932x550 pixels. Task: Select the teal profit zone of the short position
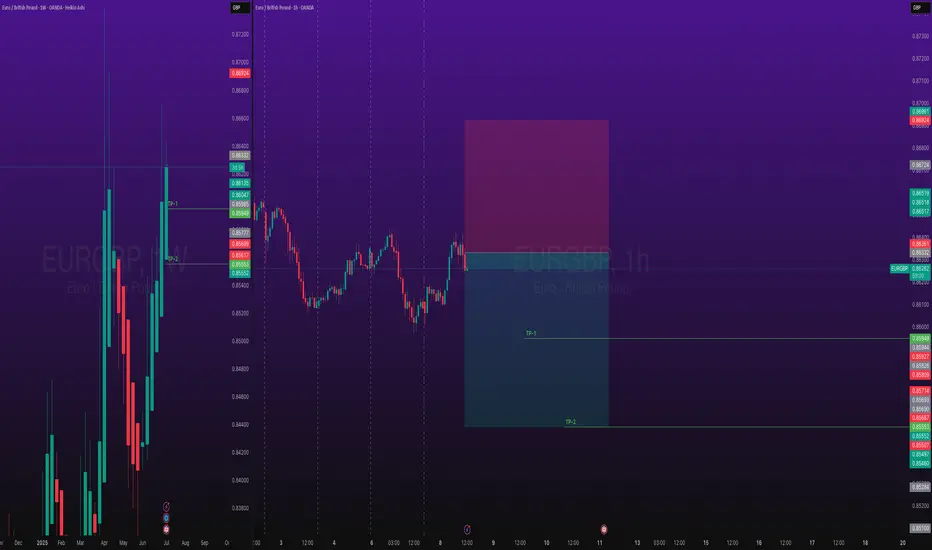coord(537,340)
